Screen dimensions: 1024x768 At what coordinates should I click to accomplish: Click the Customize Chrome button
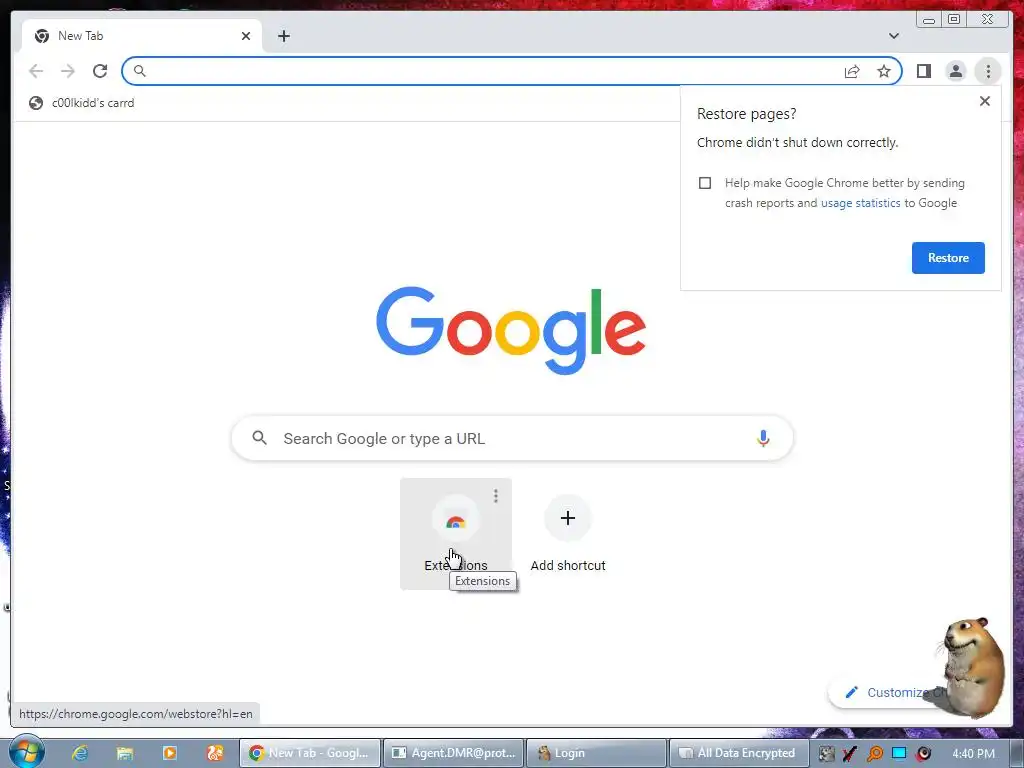pyautogui.click(x=888, y=692)
